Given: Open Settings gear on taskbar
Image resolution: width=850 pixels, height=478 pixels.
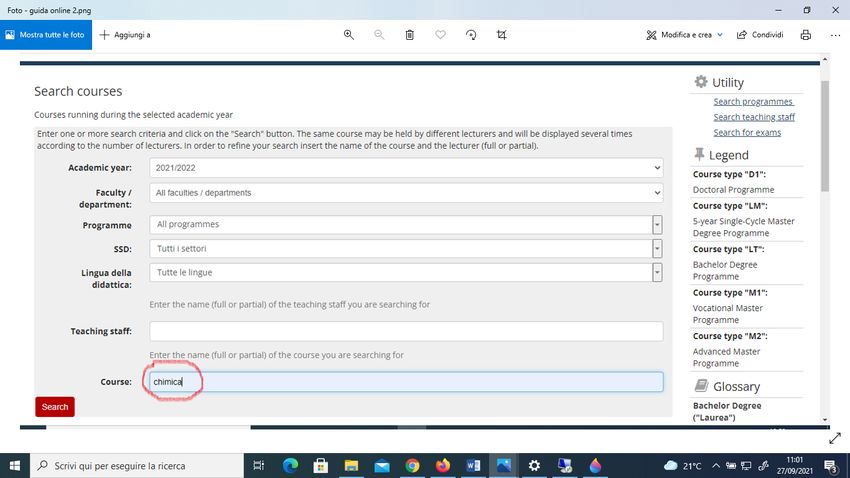Looking at the screenshot, I should point(535,466).
